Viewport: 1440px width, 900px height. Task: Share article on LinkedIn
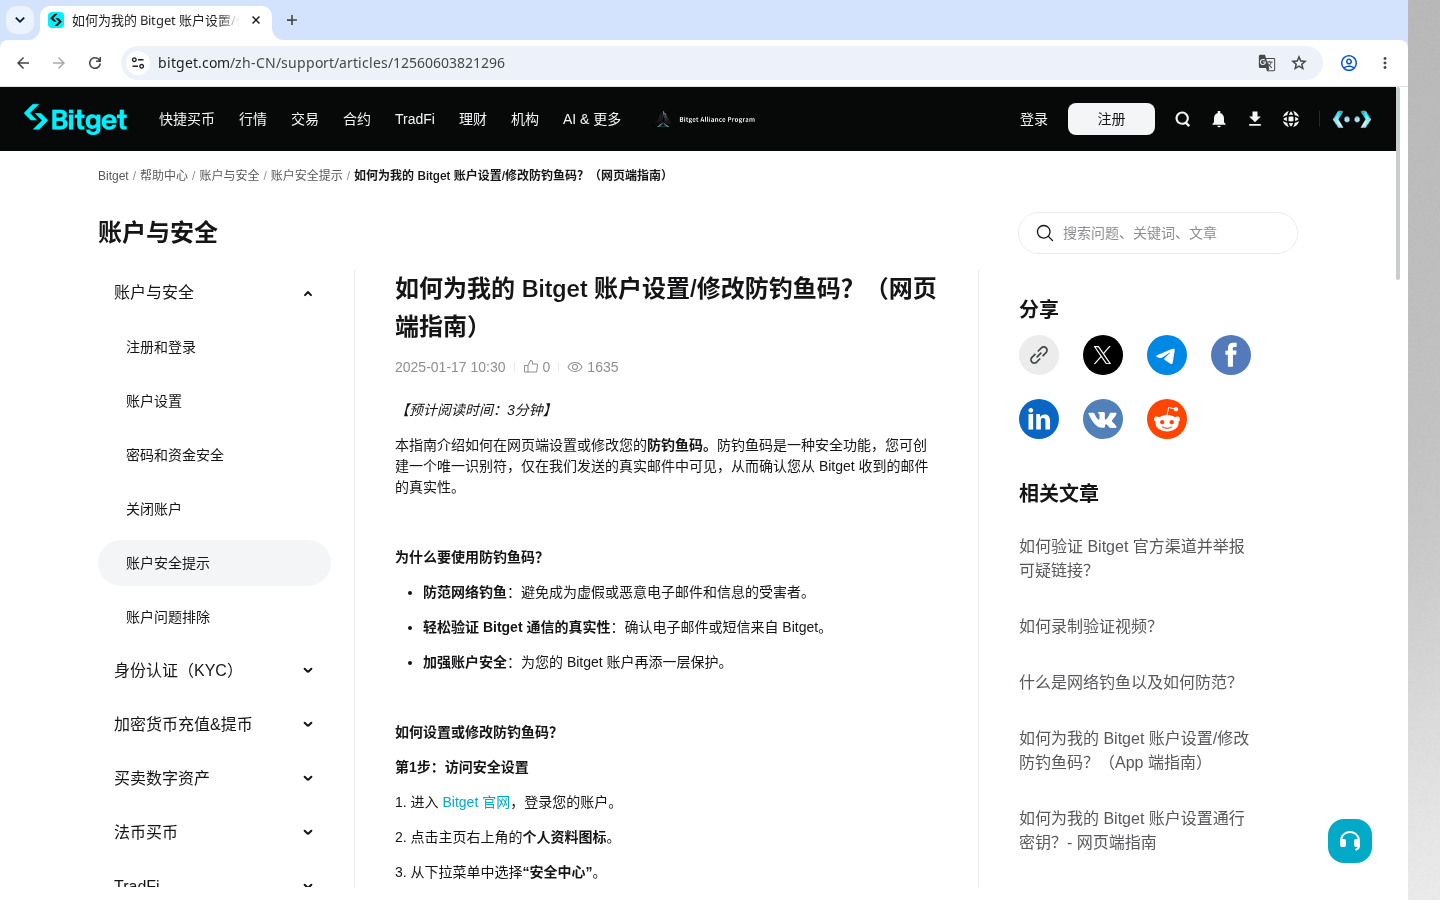point(1039,419)
